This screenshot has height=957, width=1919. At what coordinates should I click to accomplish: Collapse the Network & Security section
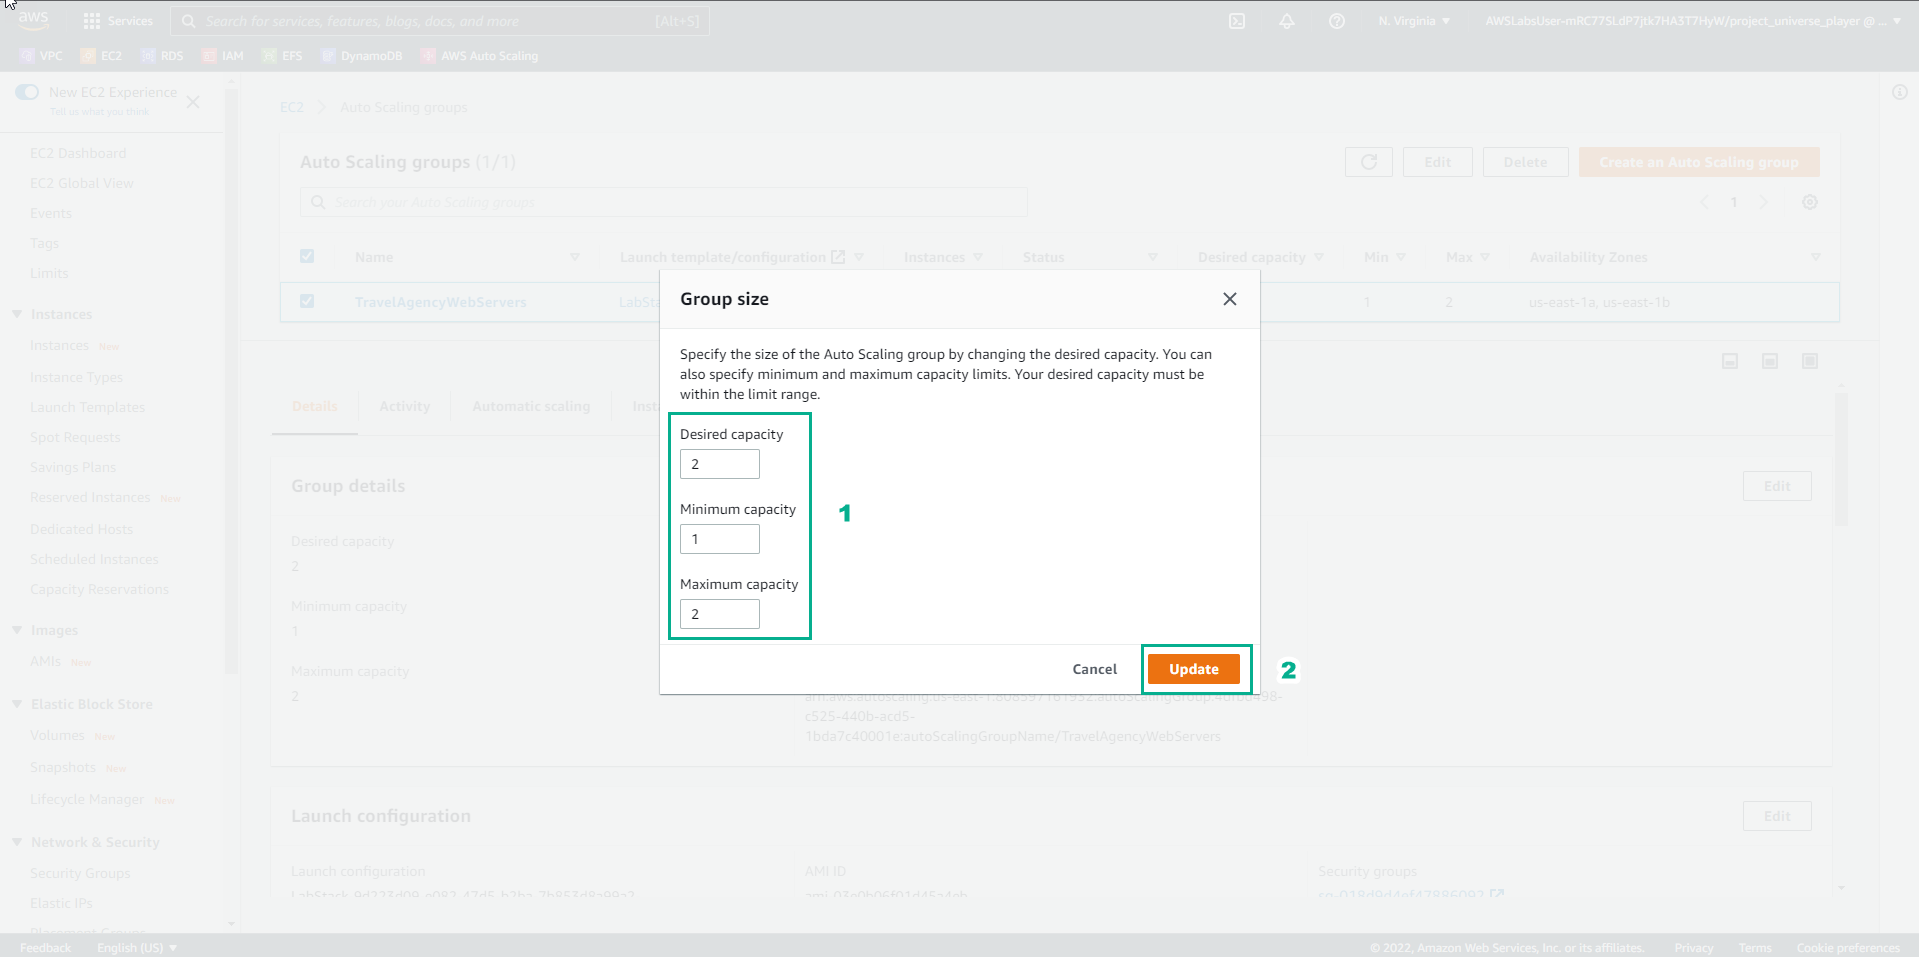point(17,842)
